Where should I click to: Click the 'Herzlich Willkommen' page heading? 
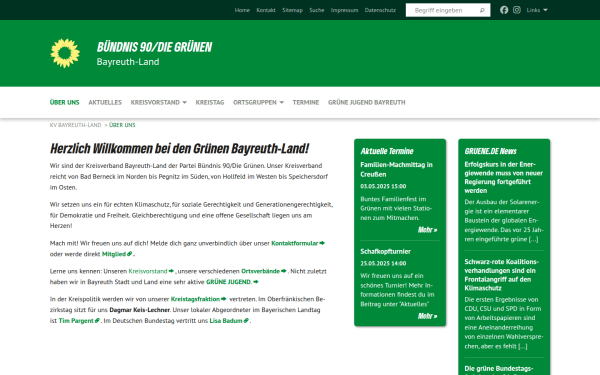179,148
